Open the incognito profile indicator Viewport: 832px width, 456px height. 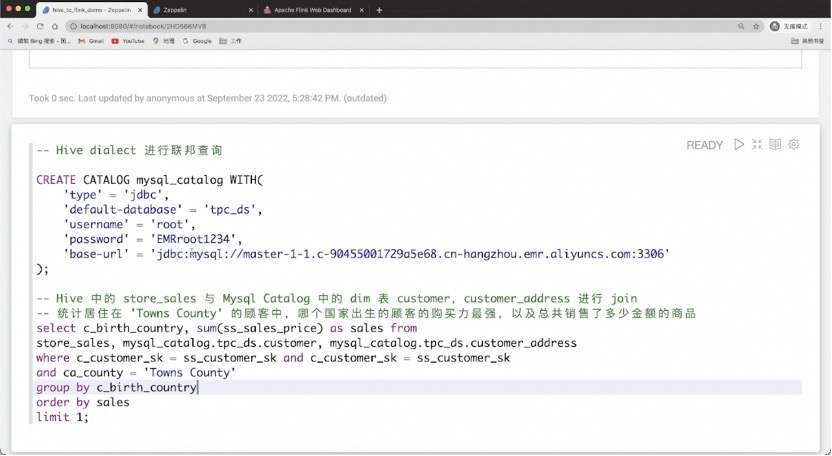pyautogui.click(x=789, y=26)
